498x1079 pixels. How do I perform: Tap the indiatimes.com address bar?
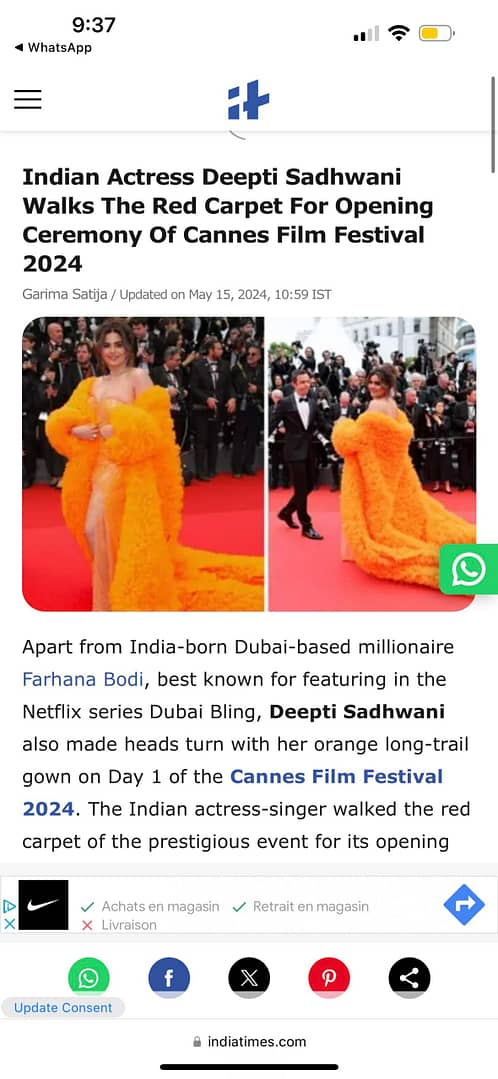tap(249, 1041)
